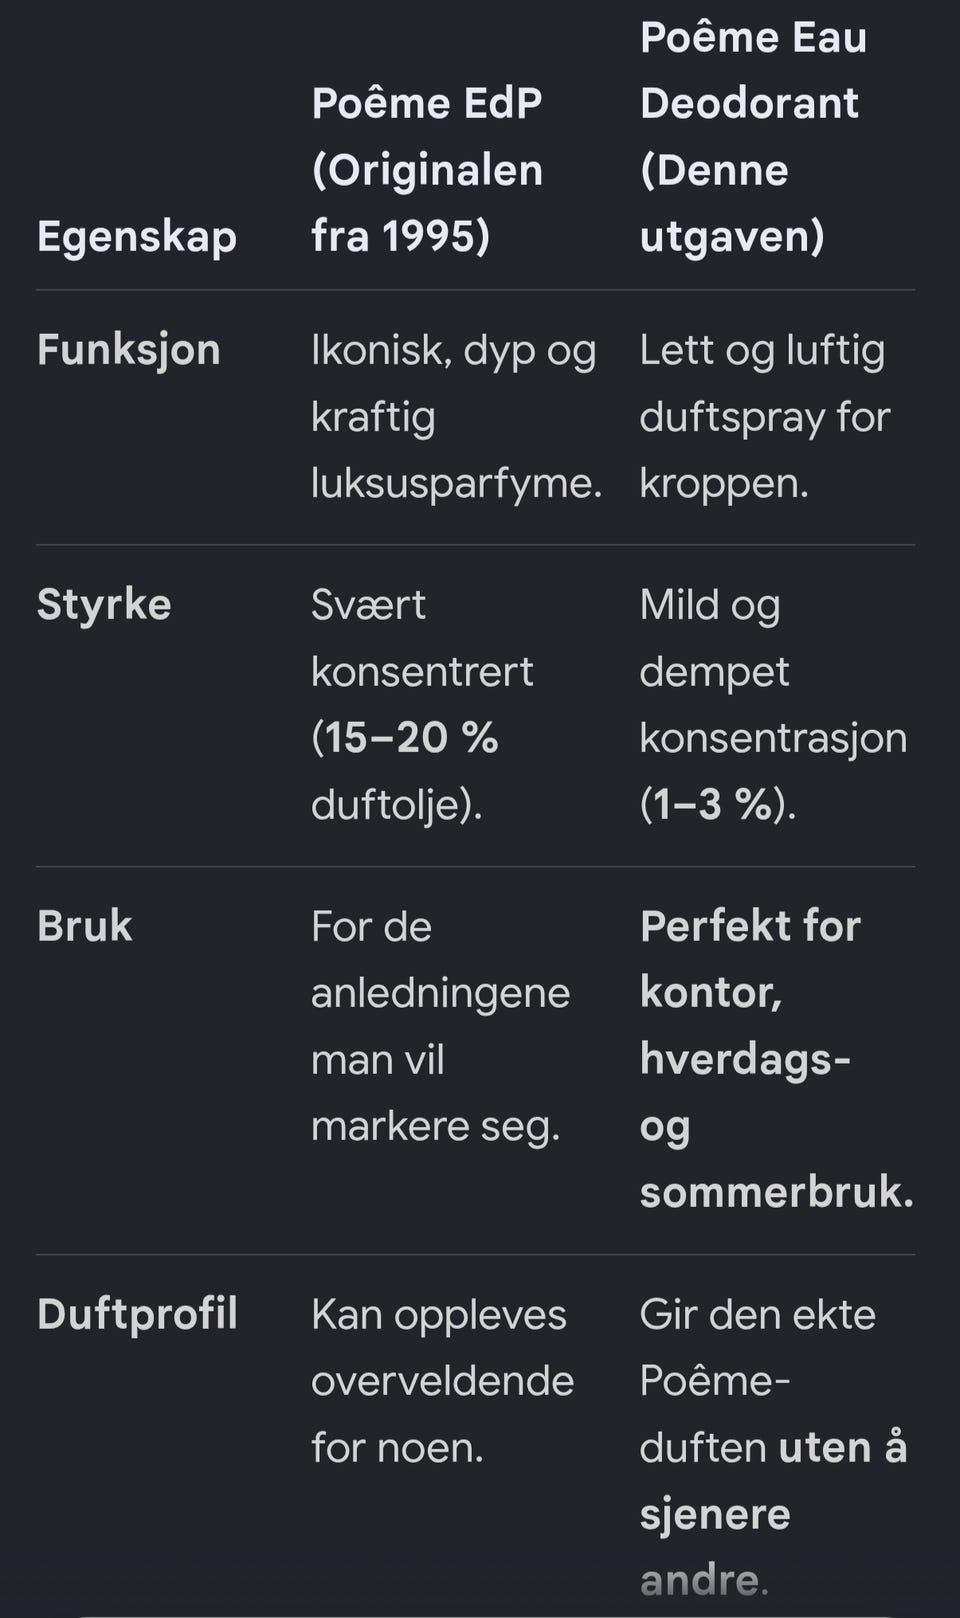The image size is (960, 1618).
Task: Click the bold 'uten å sjenere' text
Action: tap(773, 1481)
